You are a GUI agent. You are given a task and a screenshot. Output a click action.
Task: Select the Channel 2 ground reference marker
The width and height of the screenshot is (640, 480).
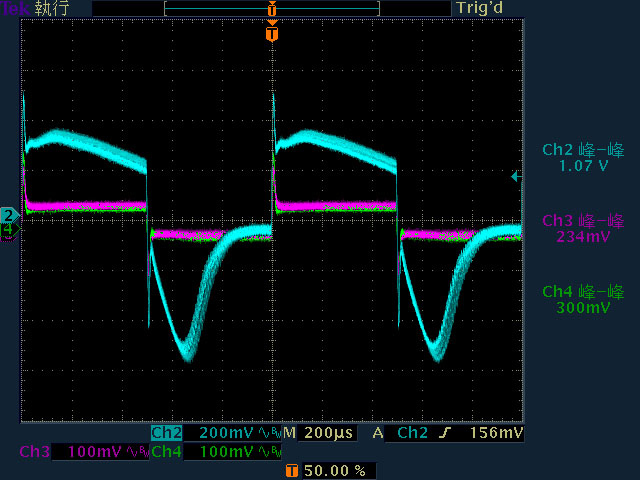tap(9, 216)
